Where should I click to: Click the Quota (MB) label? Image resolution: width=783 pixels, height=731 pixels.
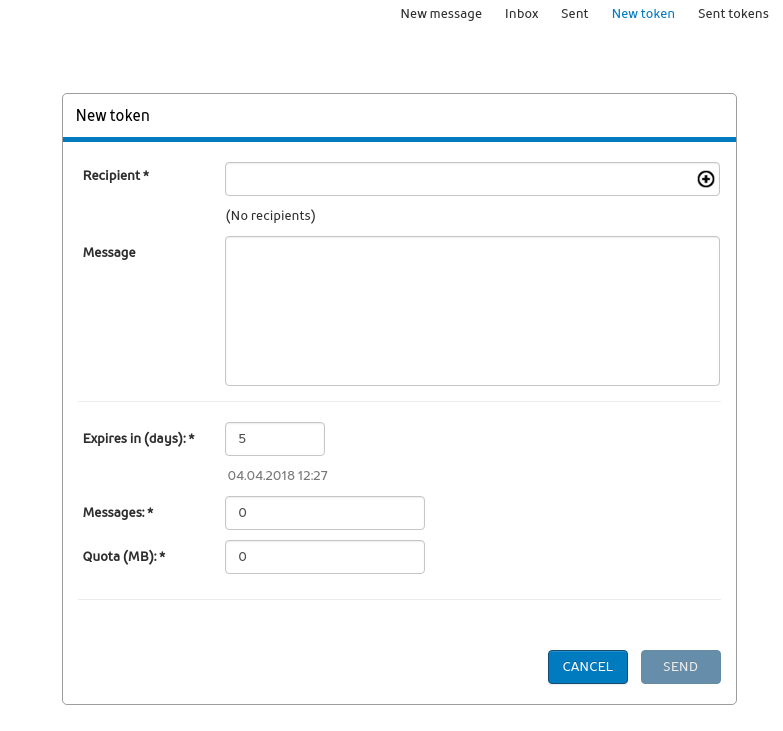123,557
